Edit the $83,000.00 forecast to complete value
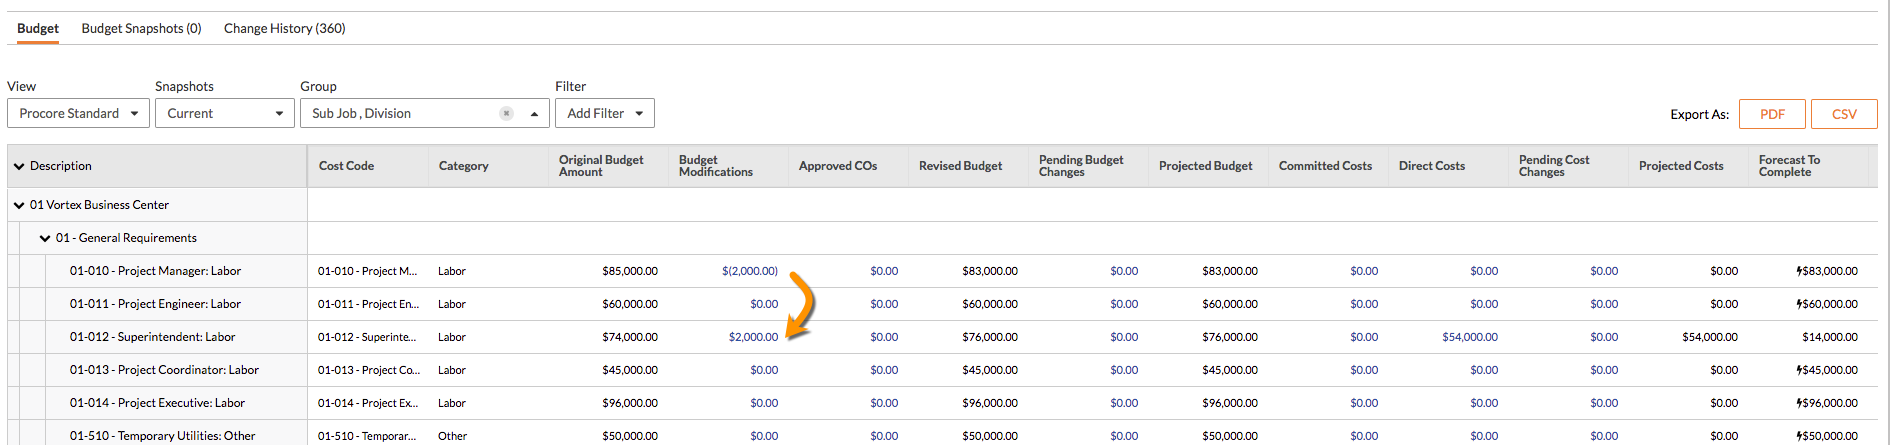This screenshot has width=1890, height=445. tap(1828, 271)
